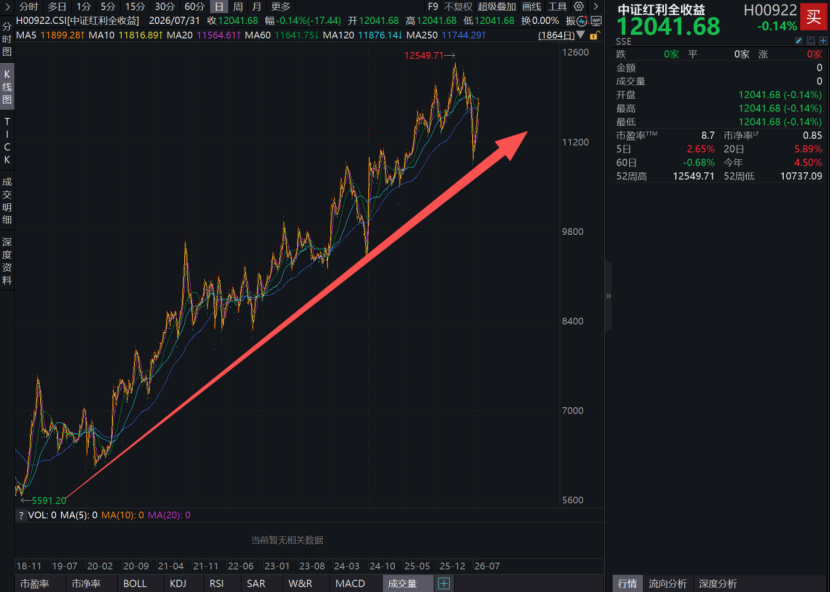Add an indicator with the plus box icon
Screen dimensions: 831x592
click(444, 584)
